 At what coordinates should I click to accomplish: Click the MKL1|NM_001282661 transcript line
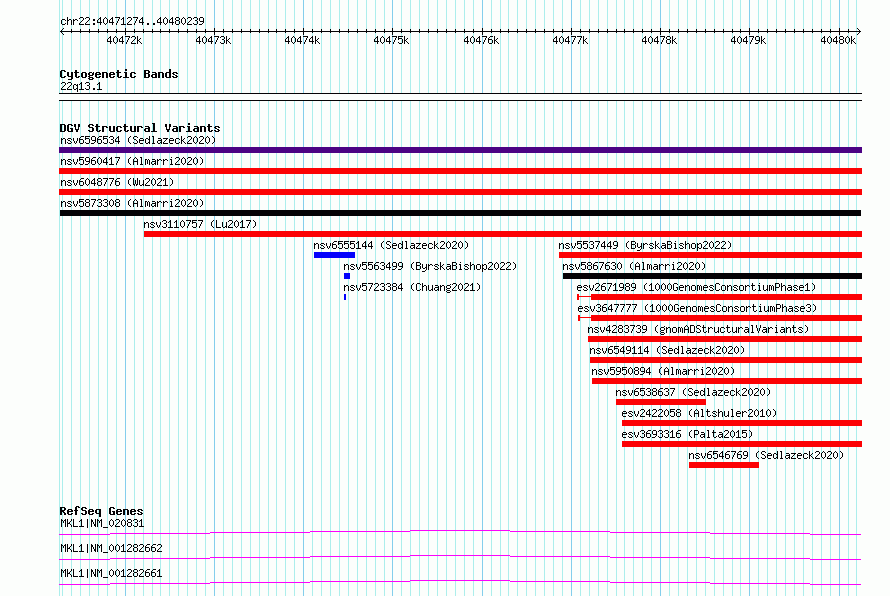(x=460, y=582)
